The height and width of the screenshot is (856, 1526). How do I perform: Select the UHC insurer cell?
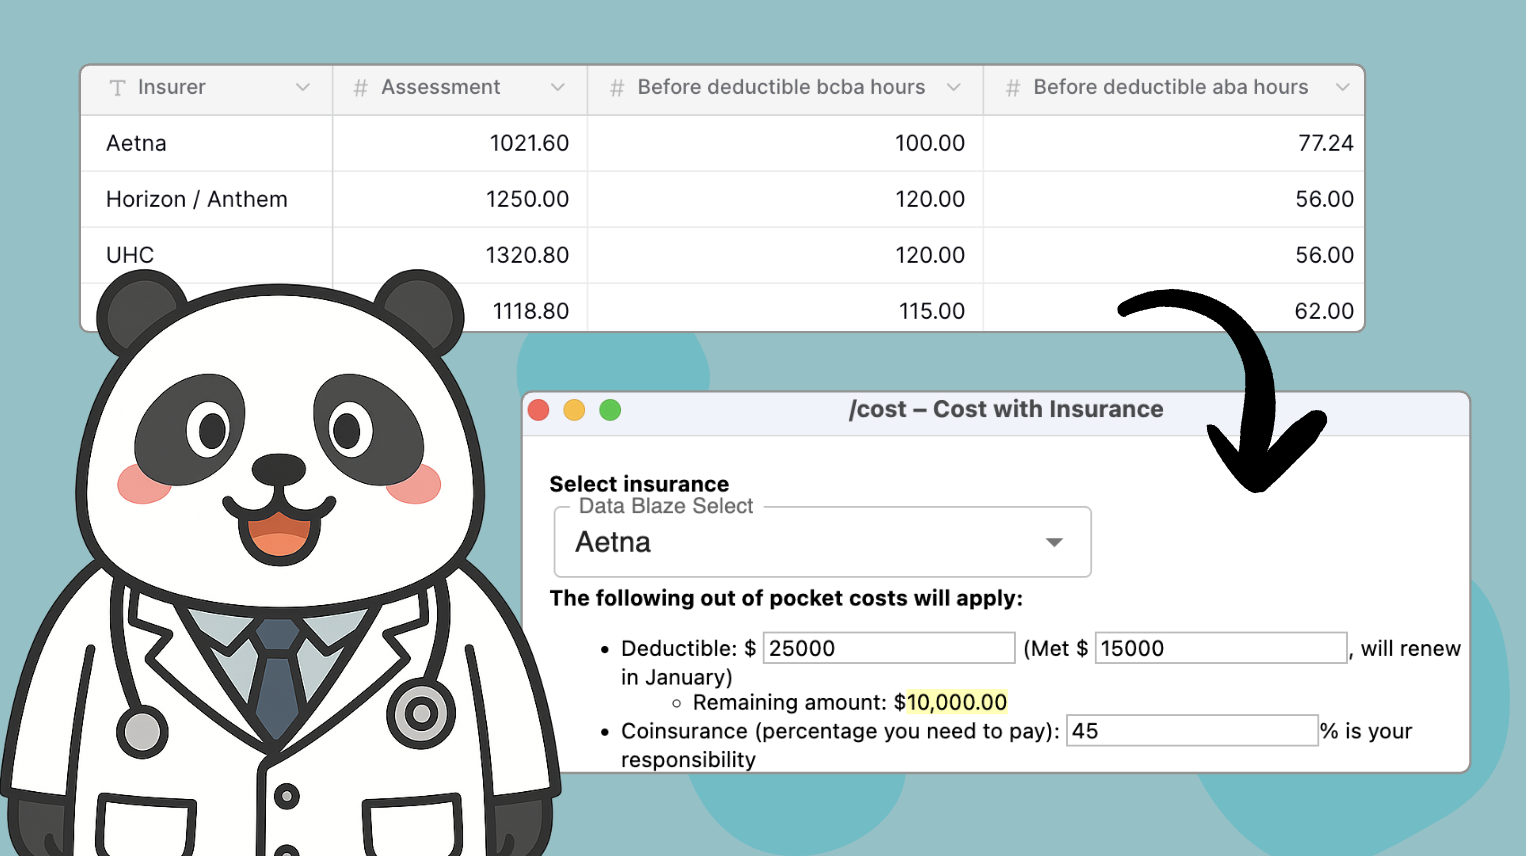tap(130, 255)
